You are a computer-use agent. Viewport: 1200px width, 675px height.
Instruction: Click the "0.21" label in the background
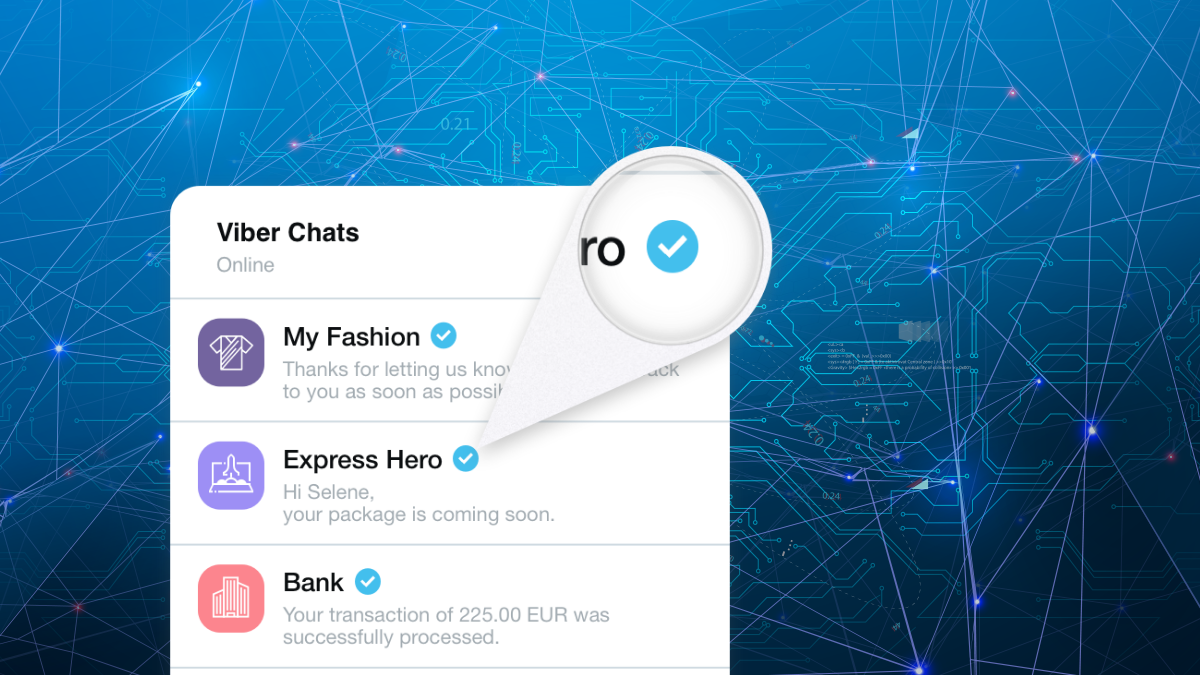point(455,124)
